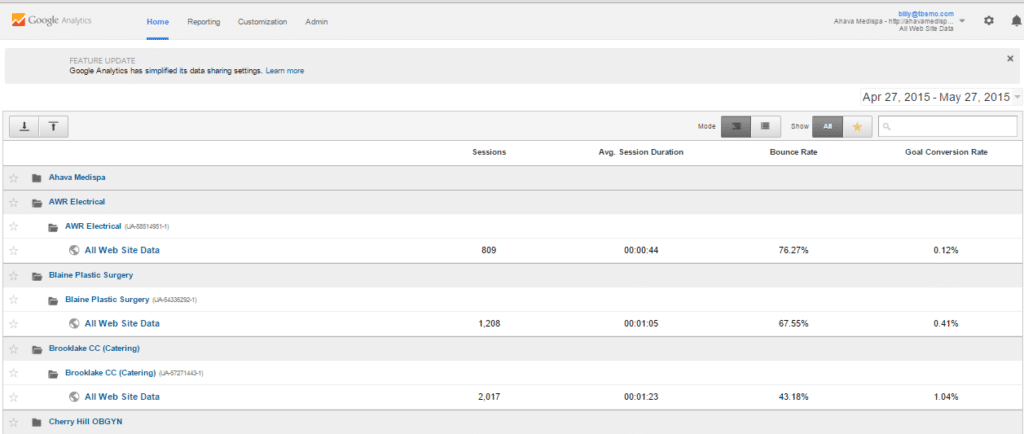Open the Reporting tab

click(204, 22)
